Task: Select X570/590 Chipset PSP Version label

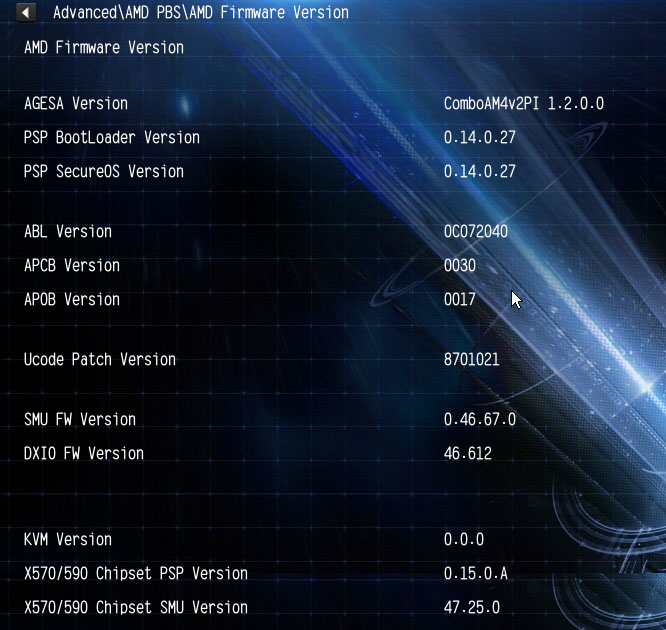Action: [136, 573]
